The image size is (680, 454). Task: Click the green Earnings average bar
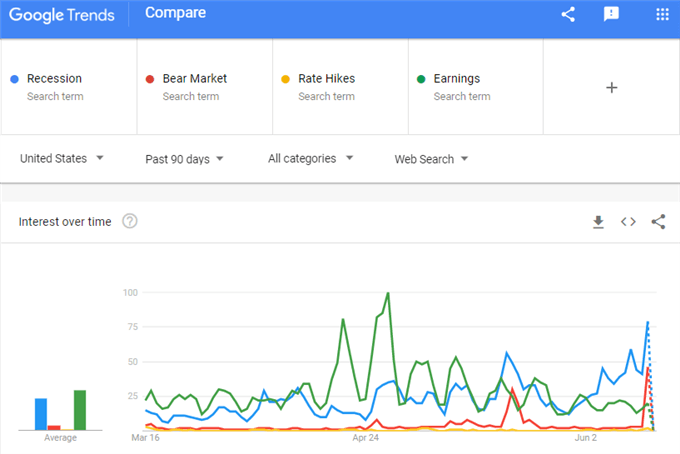click(x=80, y=410)
